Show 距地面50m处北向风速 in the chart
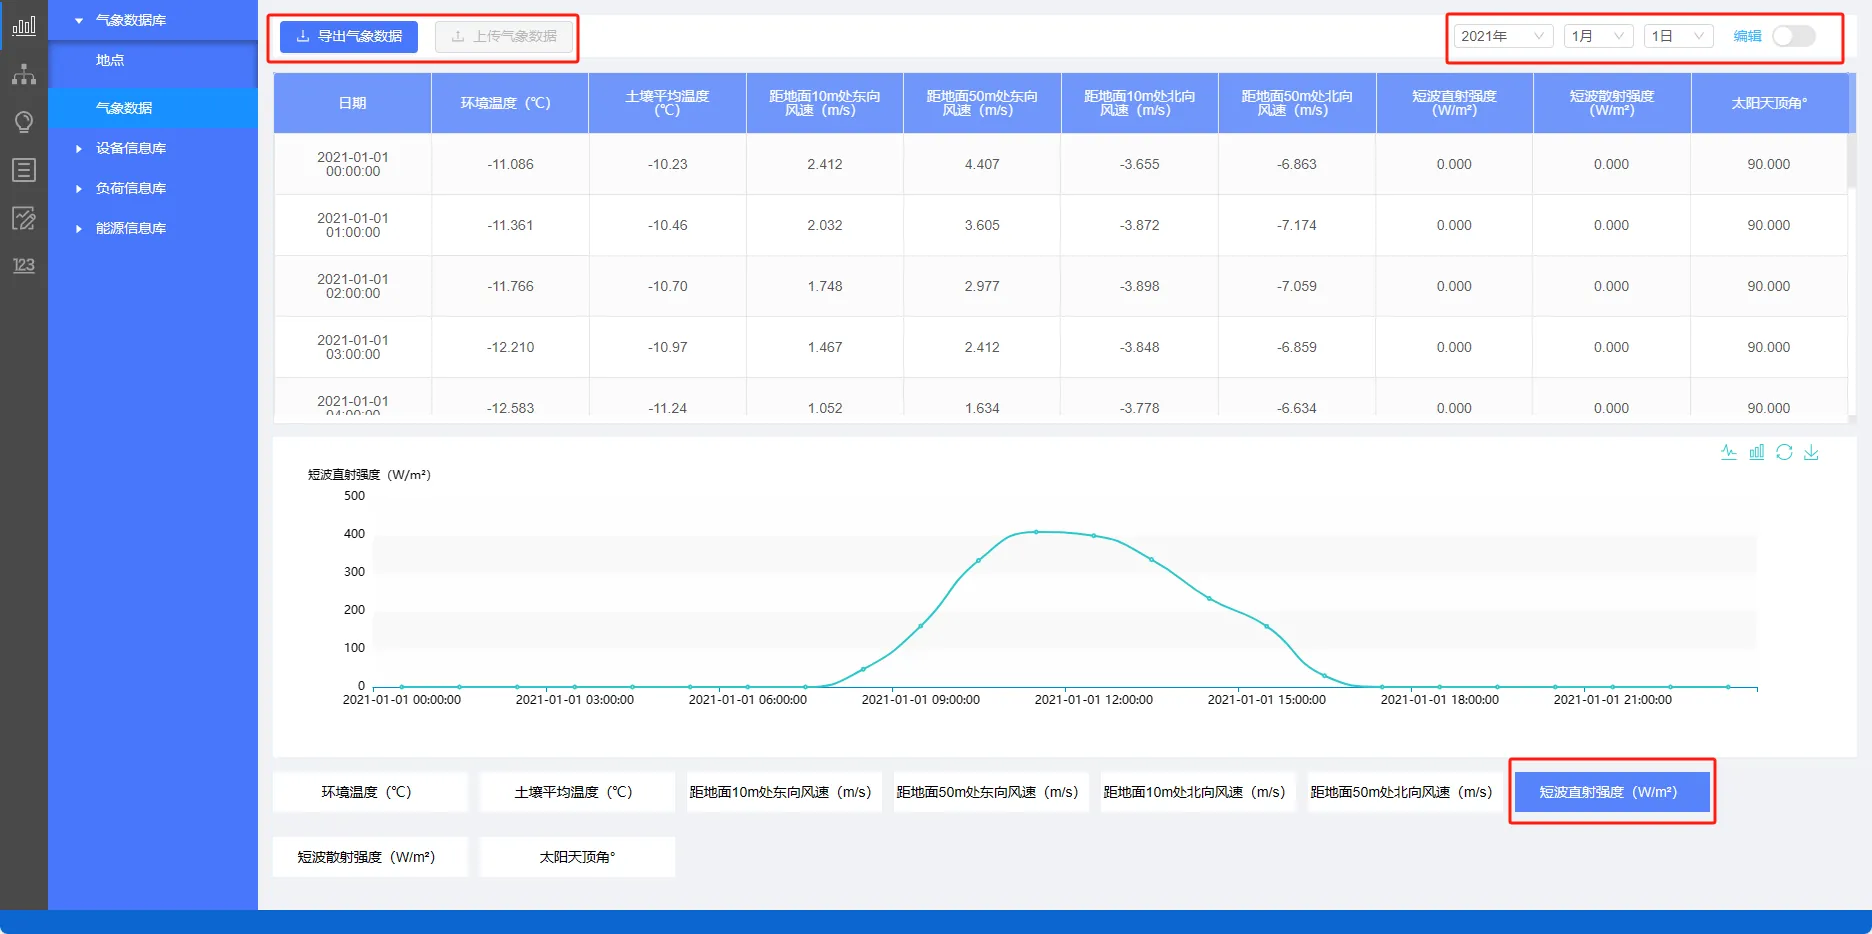This screenshot has width=1872, height=934. 1405,792
